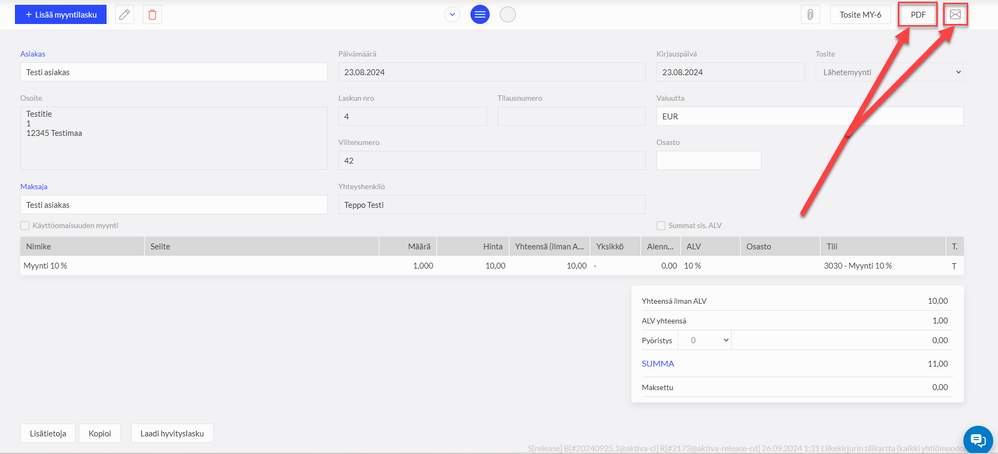This screenshot has height=454, width=998.
Task: Click the Tilausnumero field
Action: [x=572, y=117]
